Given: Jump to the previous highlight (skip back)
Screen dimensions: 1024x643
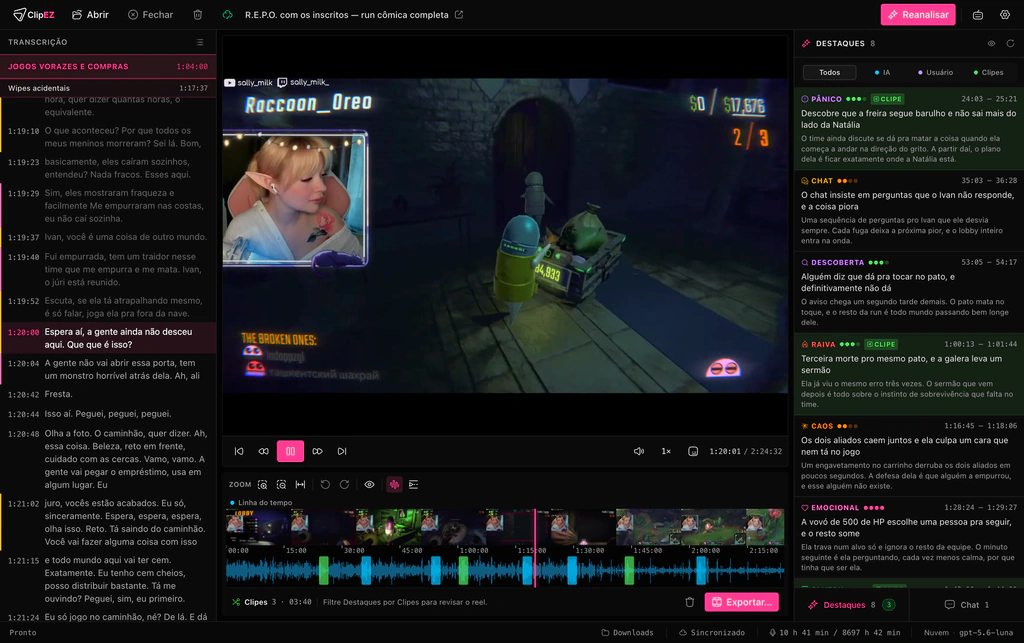Looking at the screenshot, I should pyautogui.click(x=239, y=451).
